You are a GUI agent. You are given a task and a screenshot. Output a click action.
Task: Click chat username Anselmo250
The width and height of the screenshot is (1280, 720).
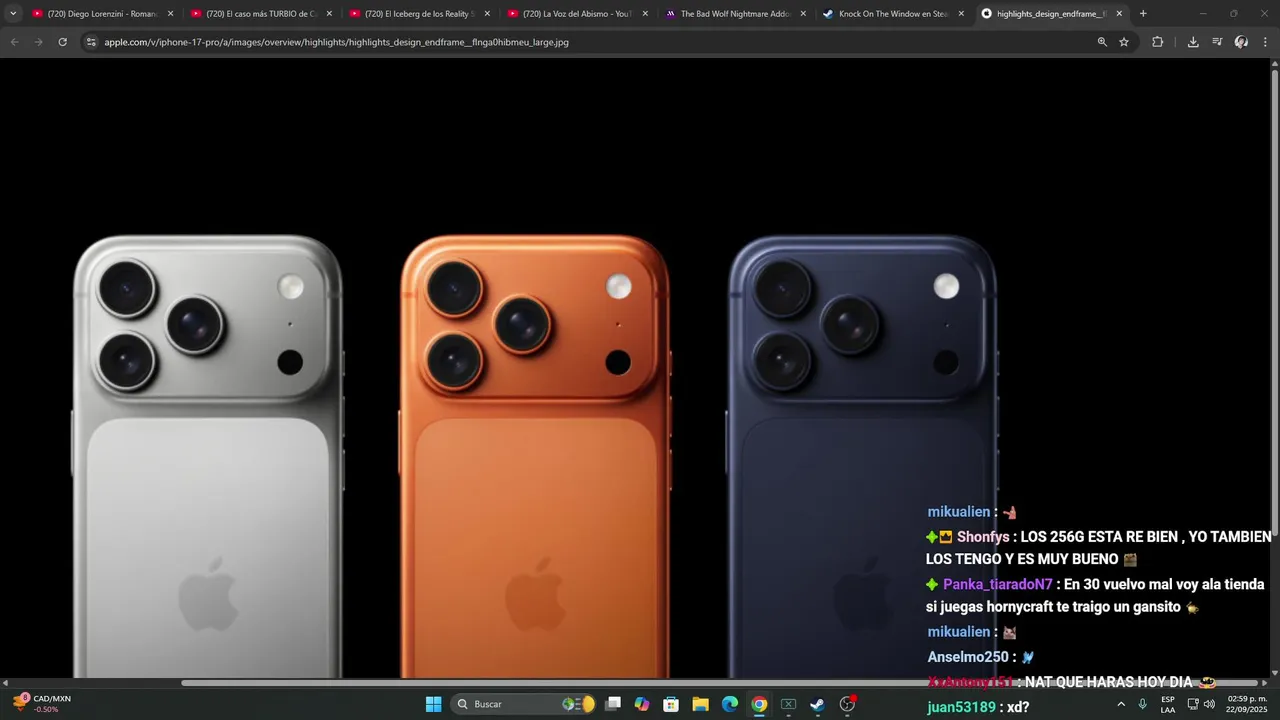pos(968,657)
